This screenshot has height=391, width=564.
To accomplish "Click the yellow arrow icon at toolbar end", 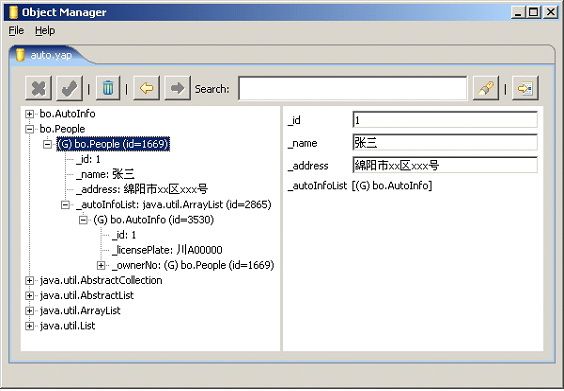I will click(525, 88).
